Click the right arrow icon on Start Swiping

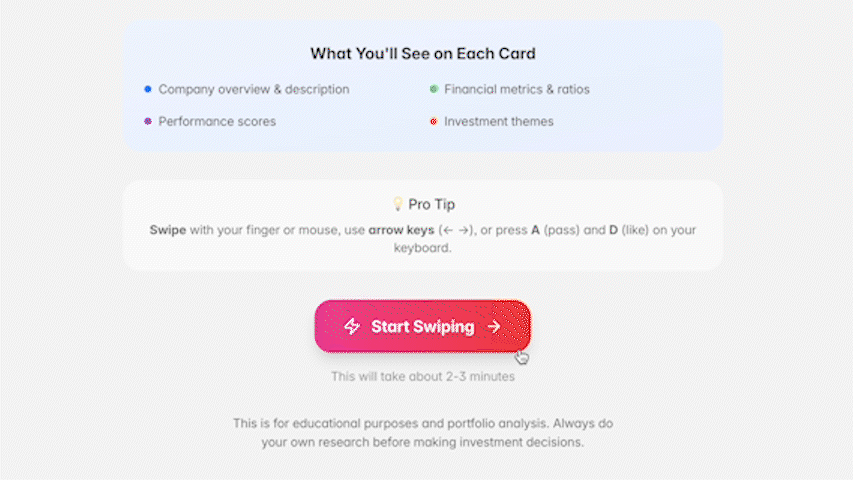[494, 327]
